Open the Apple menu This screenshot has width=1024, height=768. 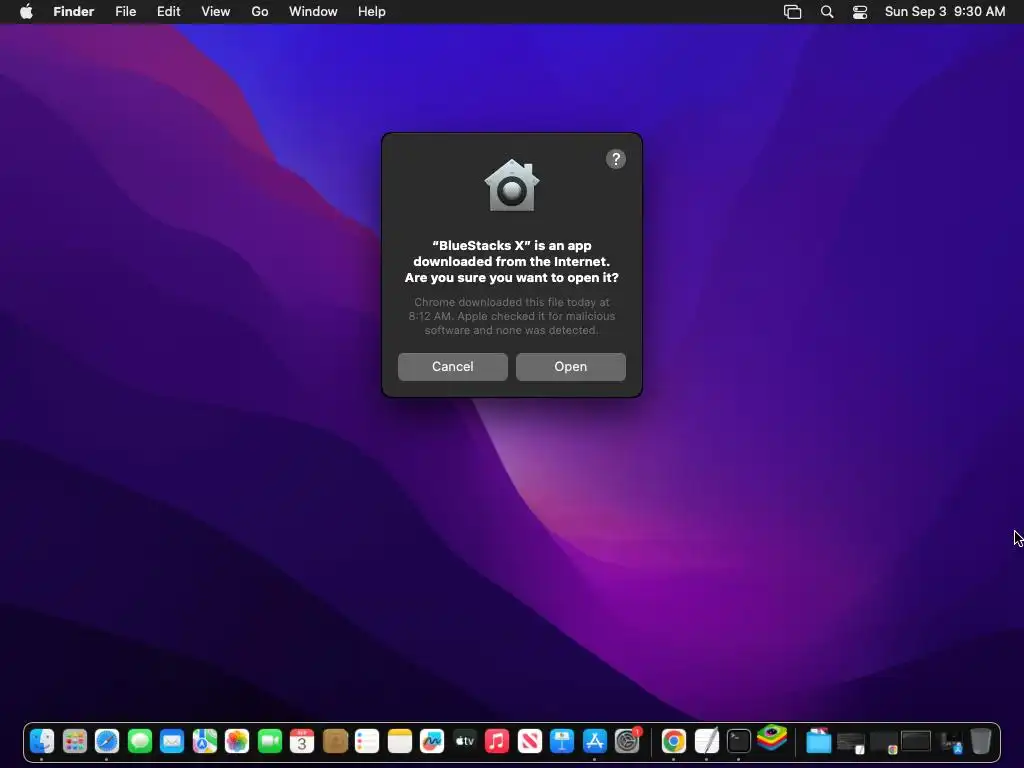click(x=26, y=12)
